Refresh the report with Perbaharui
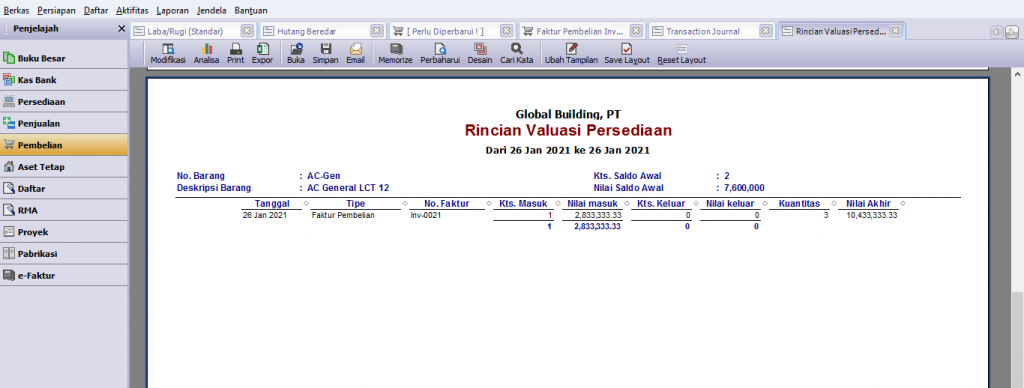Image resolution: width=1024 pixels, height=388 pixels. coord(441,54)
